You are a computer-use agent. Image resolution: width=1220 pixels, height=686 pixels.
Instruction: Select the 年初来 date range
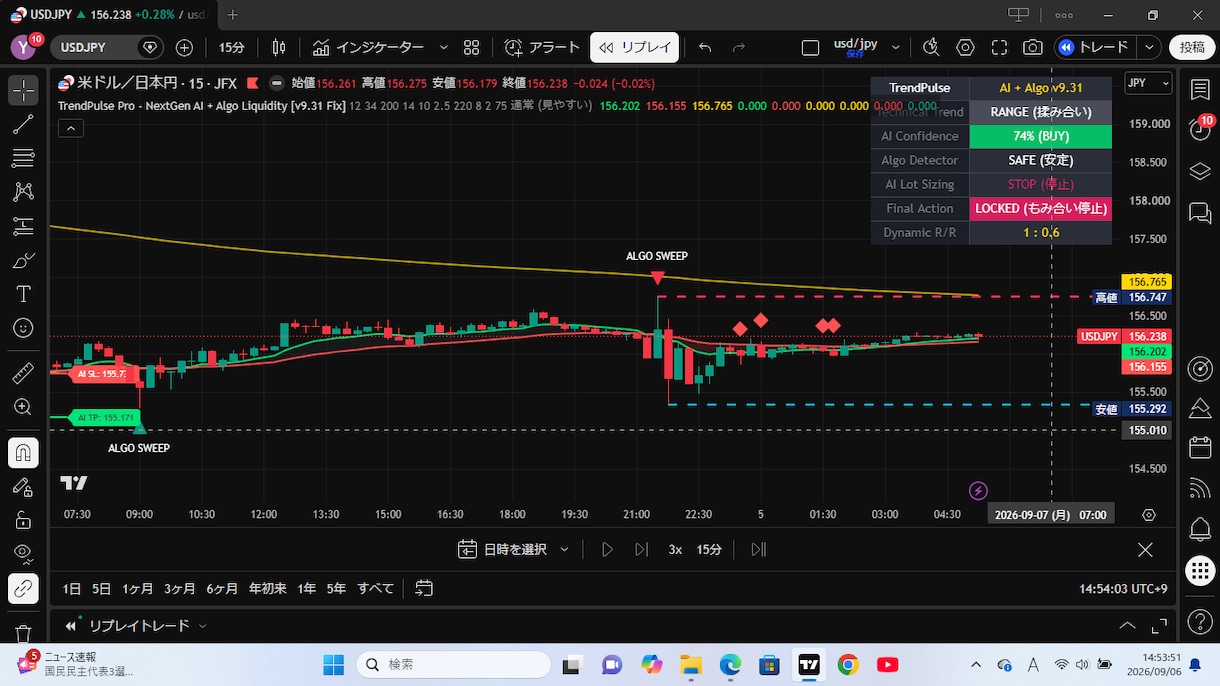pyautogui.click(x=268, y=588)
